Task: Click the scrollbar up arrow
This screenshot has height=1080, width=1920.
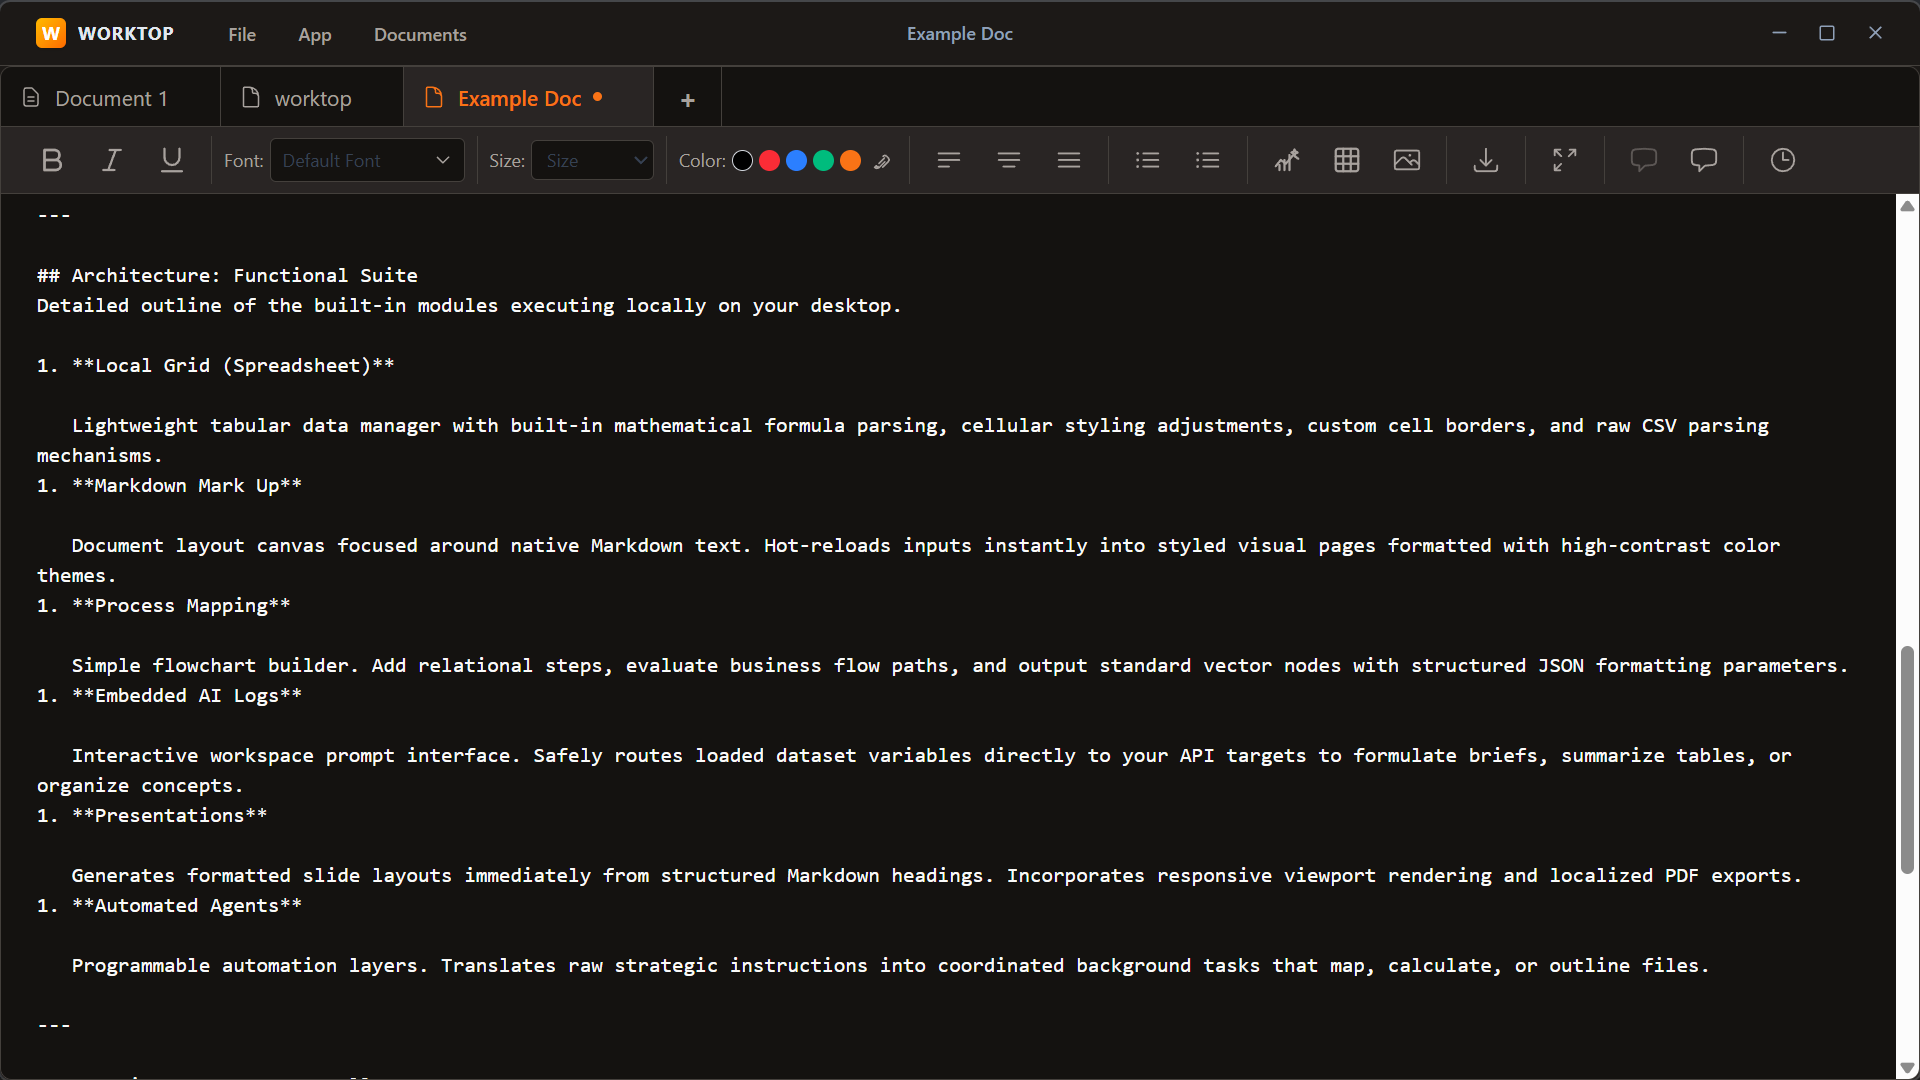Action: 1907,206
